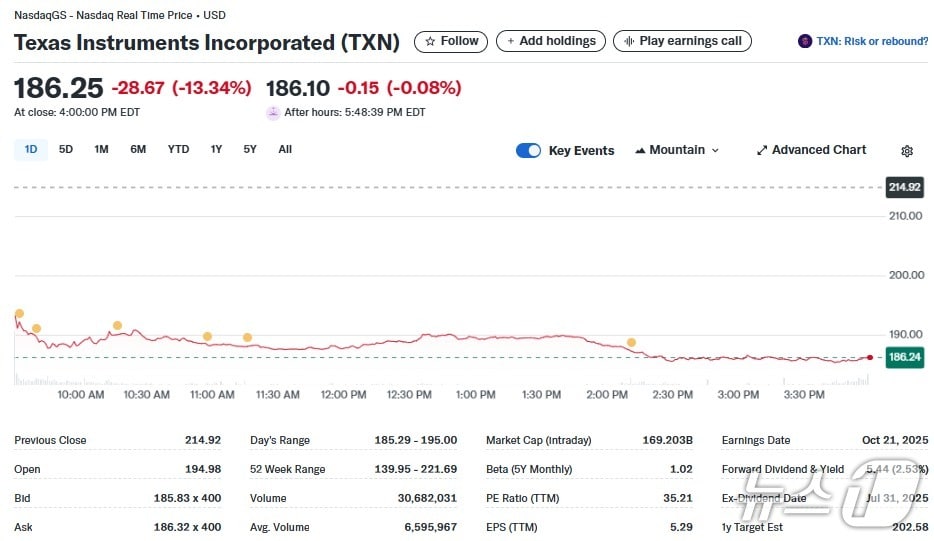Open chart settings gear icon

(x=907, y=151)
